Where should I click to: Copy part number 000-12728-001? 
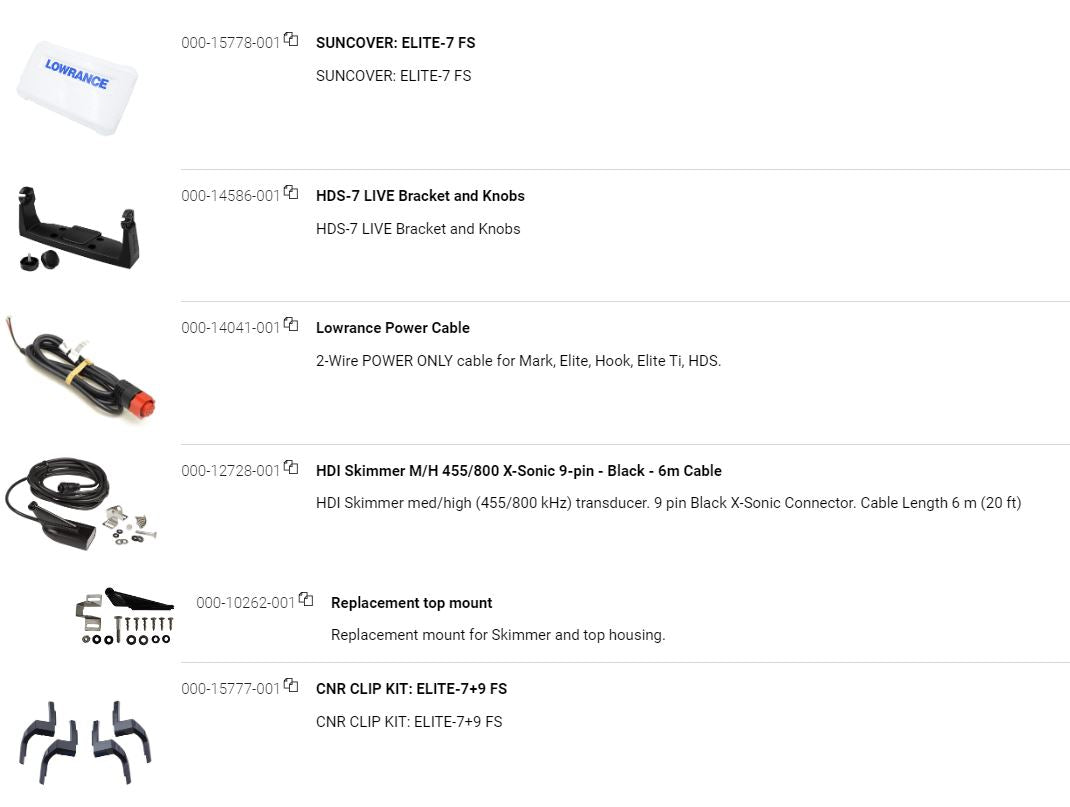291,467
